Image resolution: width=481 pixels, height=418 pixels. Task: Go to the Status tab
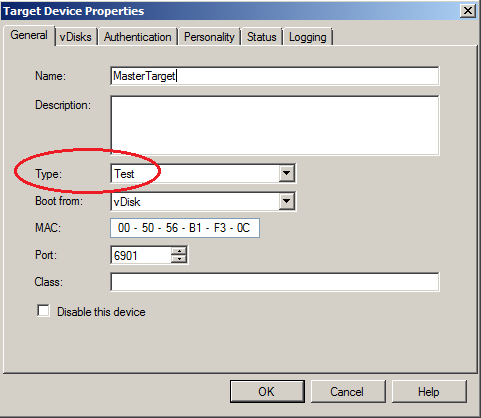click(262, 37)
